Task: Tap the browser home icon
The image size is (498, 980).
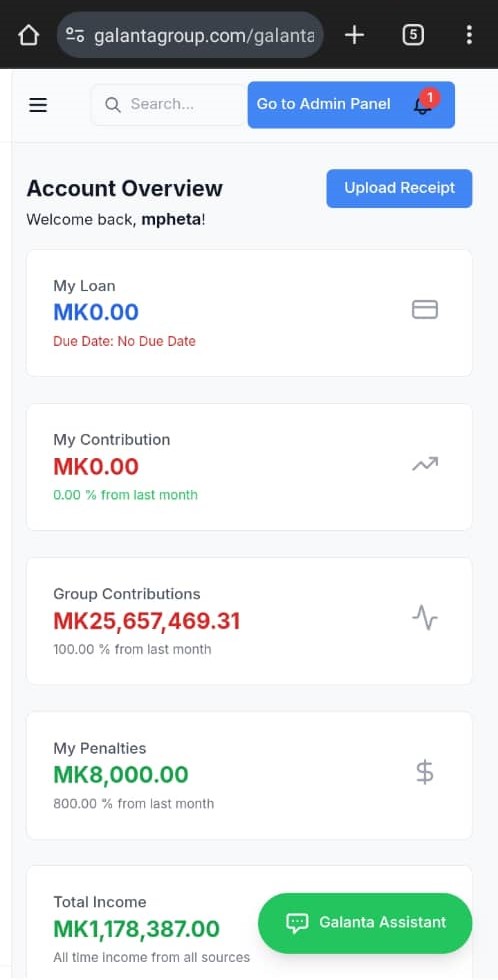Action: point(29,36)
